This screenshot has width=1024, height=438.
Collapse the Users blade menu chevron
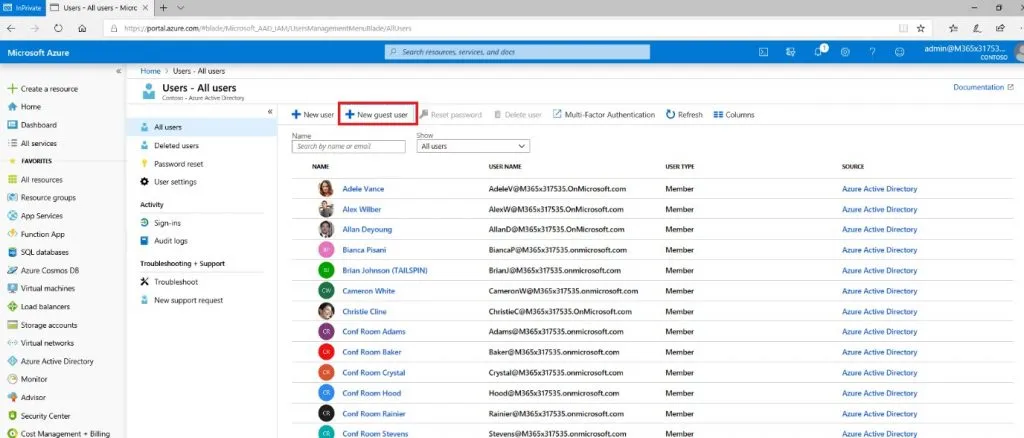[270, 112]
